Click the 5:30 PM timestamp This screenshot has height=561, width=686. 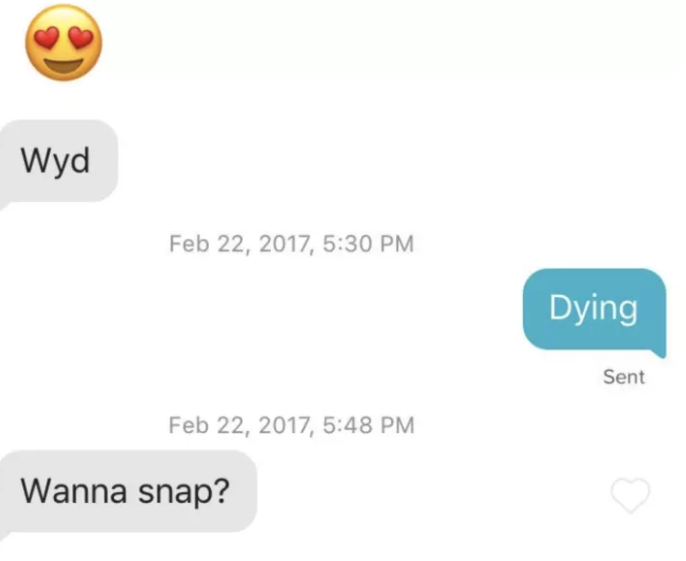tap(368, 244)
